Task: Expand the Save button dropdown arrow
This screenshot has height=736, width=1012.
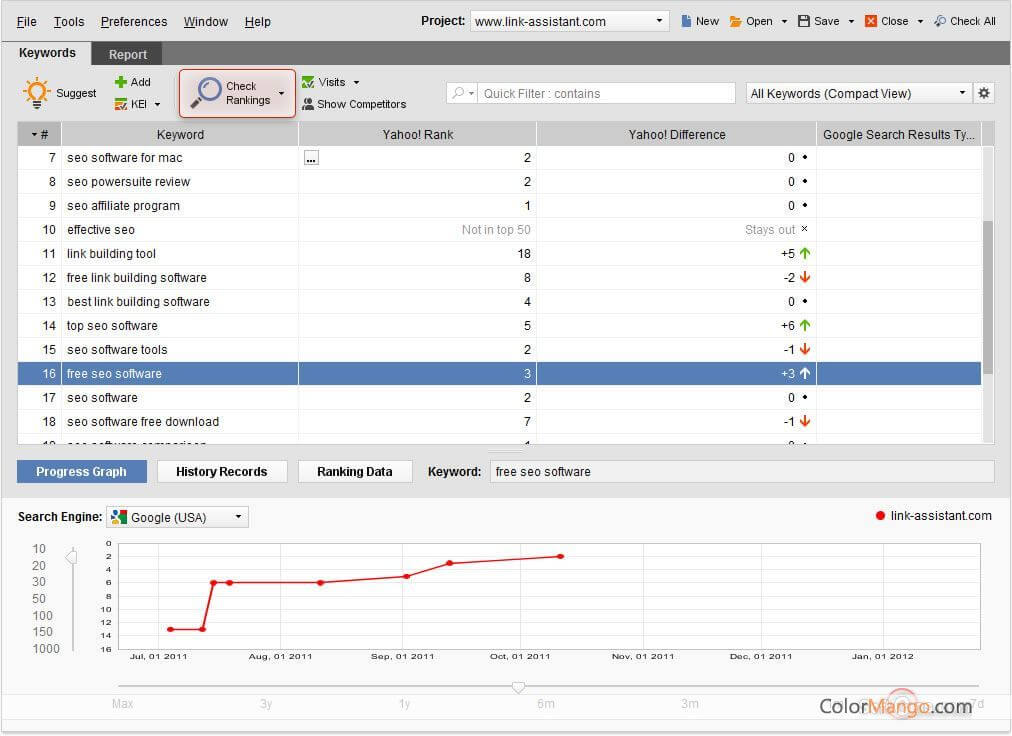Action: pyautogui.click(x=851, y=21)
